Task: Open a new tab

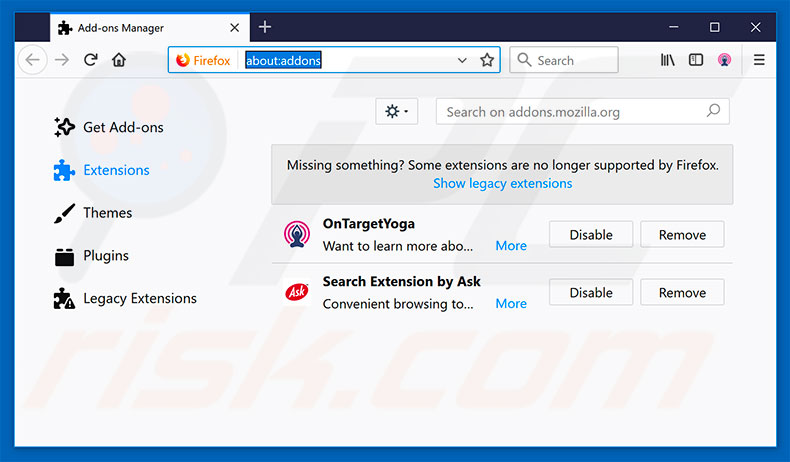Action: [x=265, y=27]
